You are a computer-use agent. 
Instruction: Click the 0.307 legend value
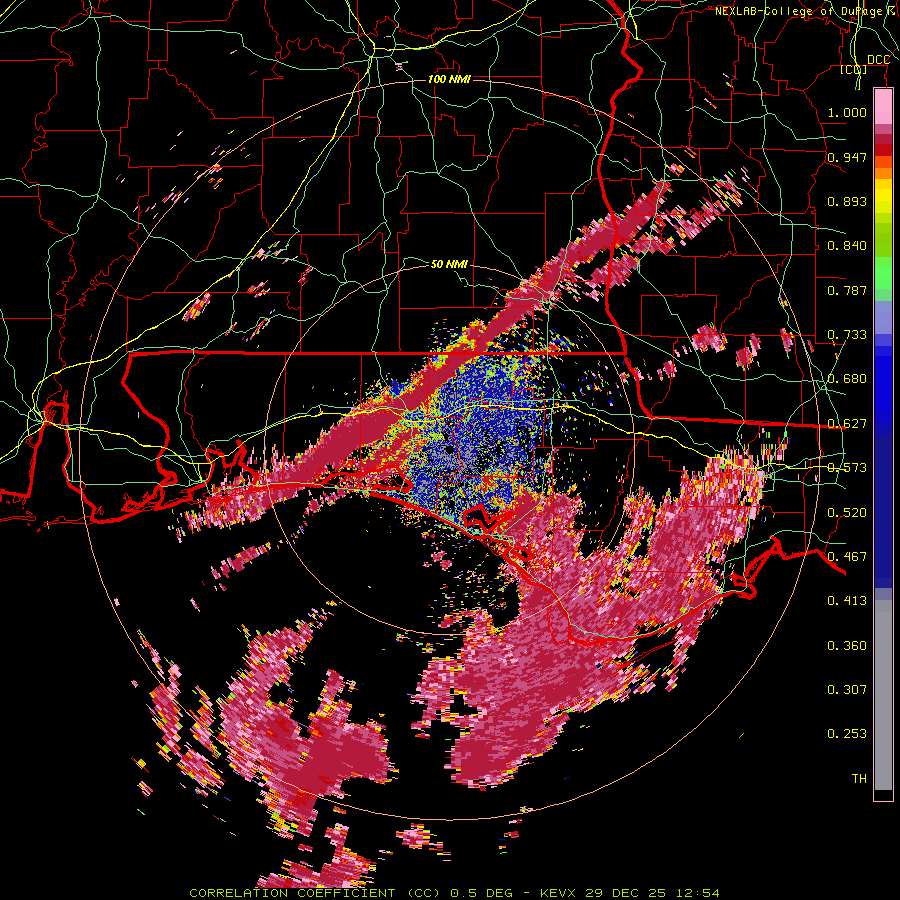pos(847,690)
